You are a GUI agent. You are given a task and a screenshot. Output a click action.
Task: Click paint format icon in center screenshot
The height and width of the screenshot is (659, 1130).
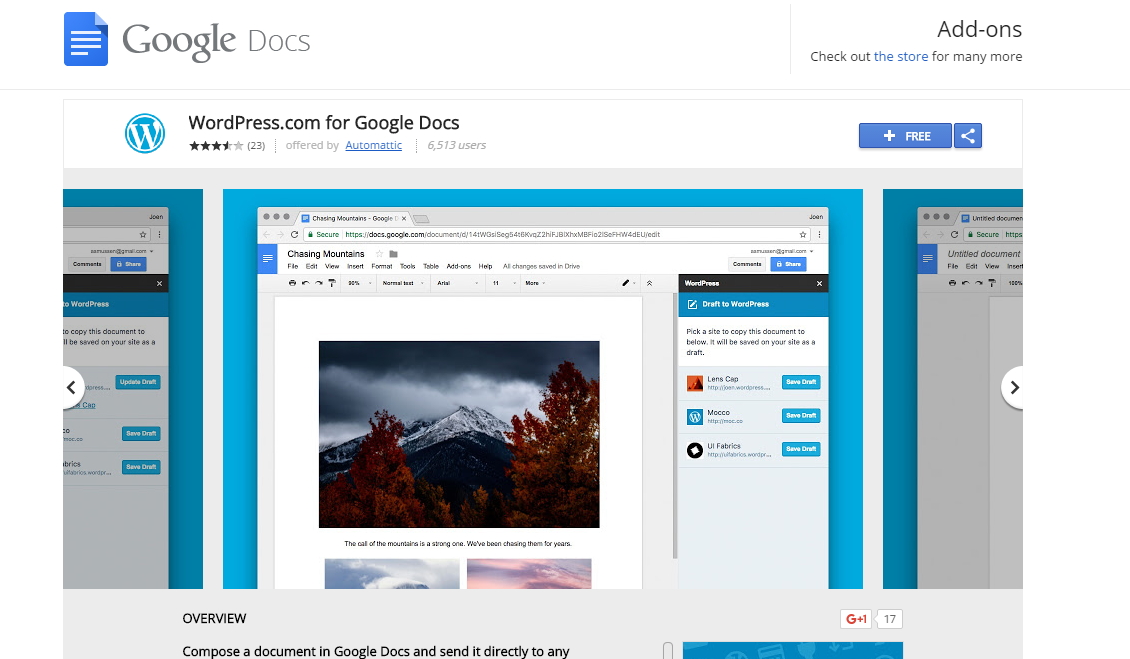pos(332,283)
